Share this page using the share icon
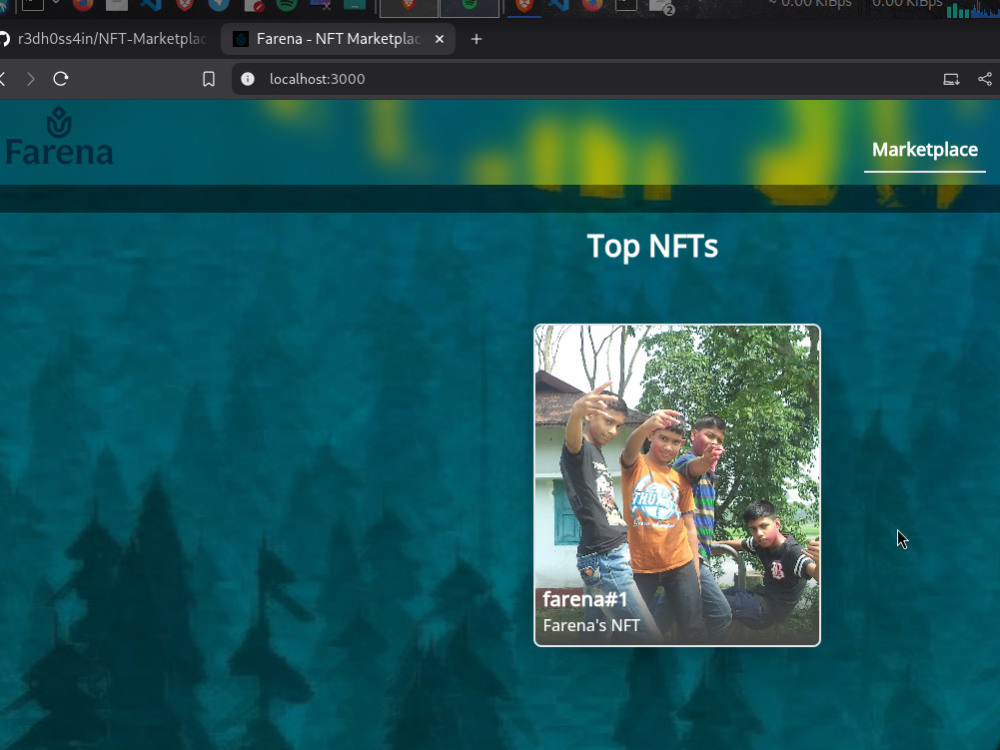The height and width of the screenshot is (750, 1000). click(x=985, y=79)
